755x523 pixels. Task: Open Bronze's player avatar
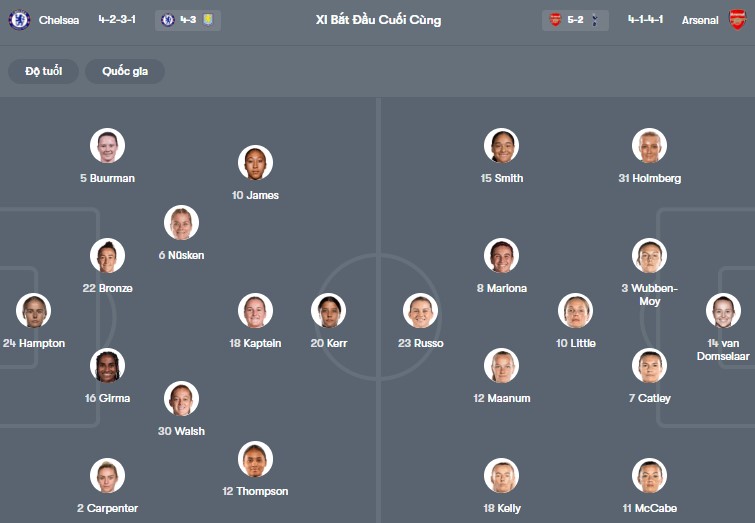coord(107,256)
